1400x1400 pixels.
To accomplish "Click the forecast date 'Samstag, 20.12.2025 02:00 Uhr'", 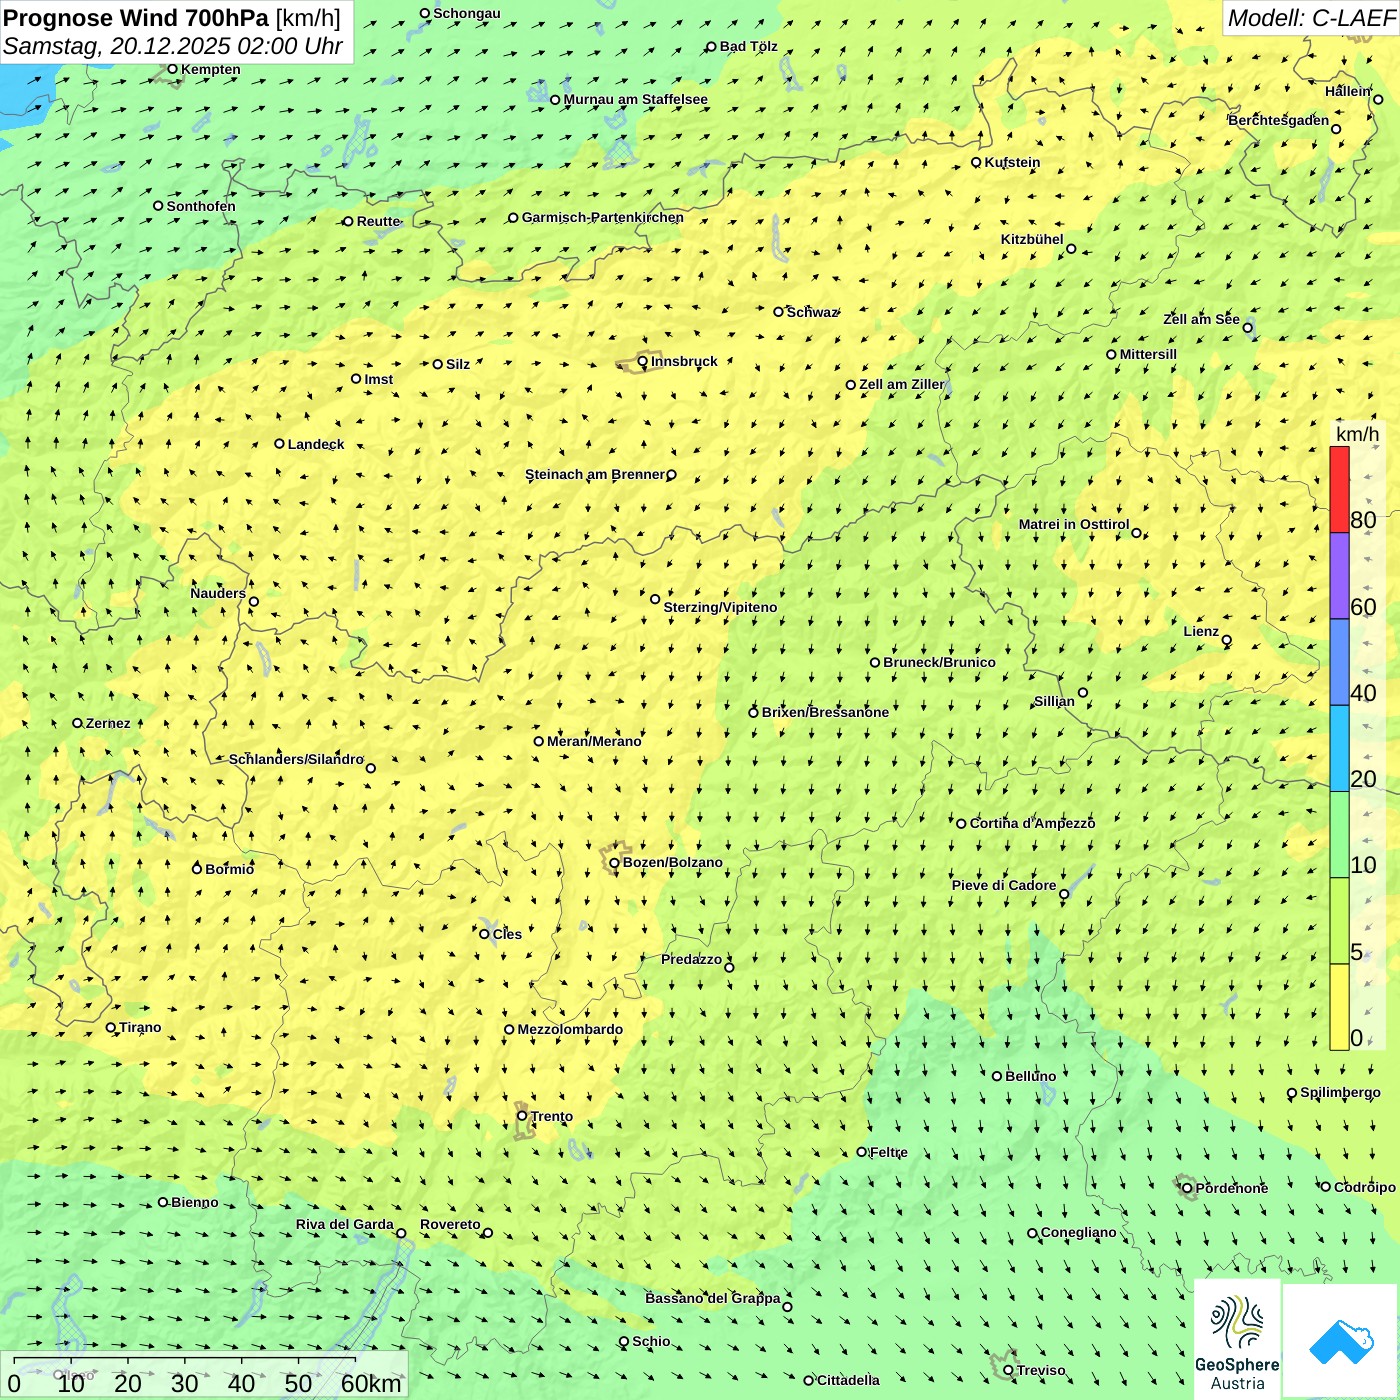I will click(173, 46).
